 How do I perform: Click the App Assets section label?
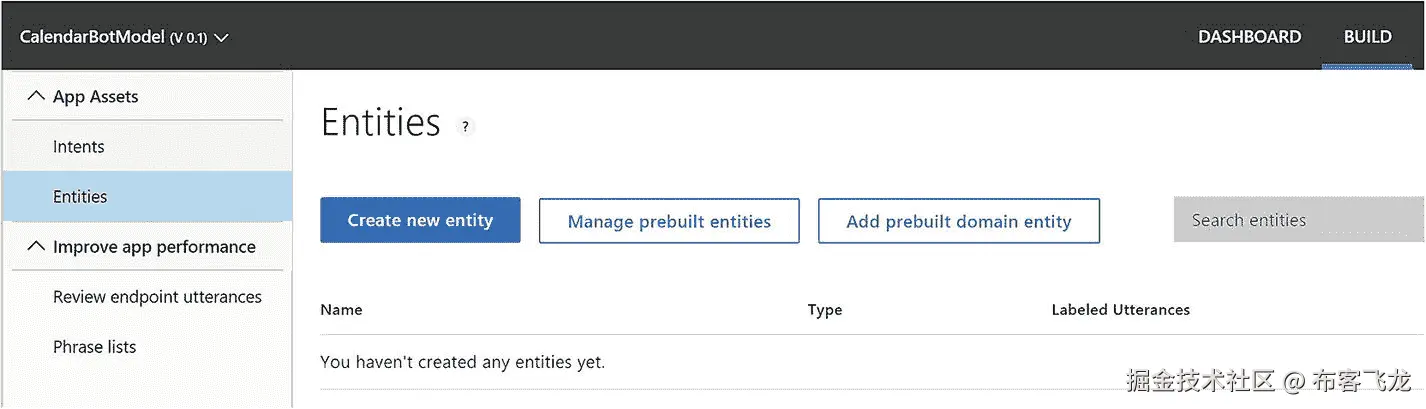96,97
